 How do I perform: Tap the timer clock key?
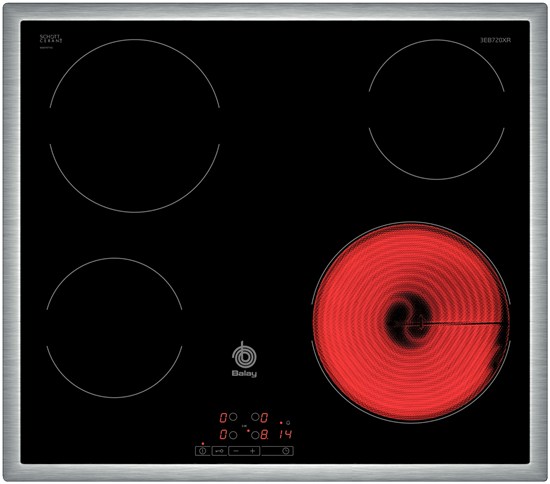click(x=286, y=451)
